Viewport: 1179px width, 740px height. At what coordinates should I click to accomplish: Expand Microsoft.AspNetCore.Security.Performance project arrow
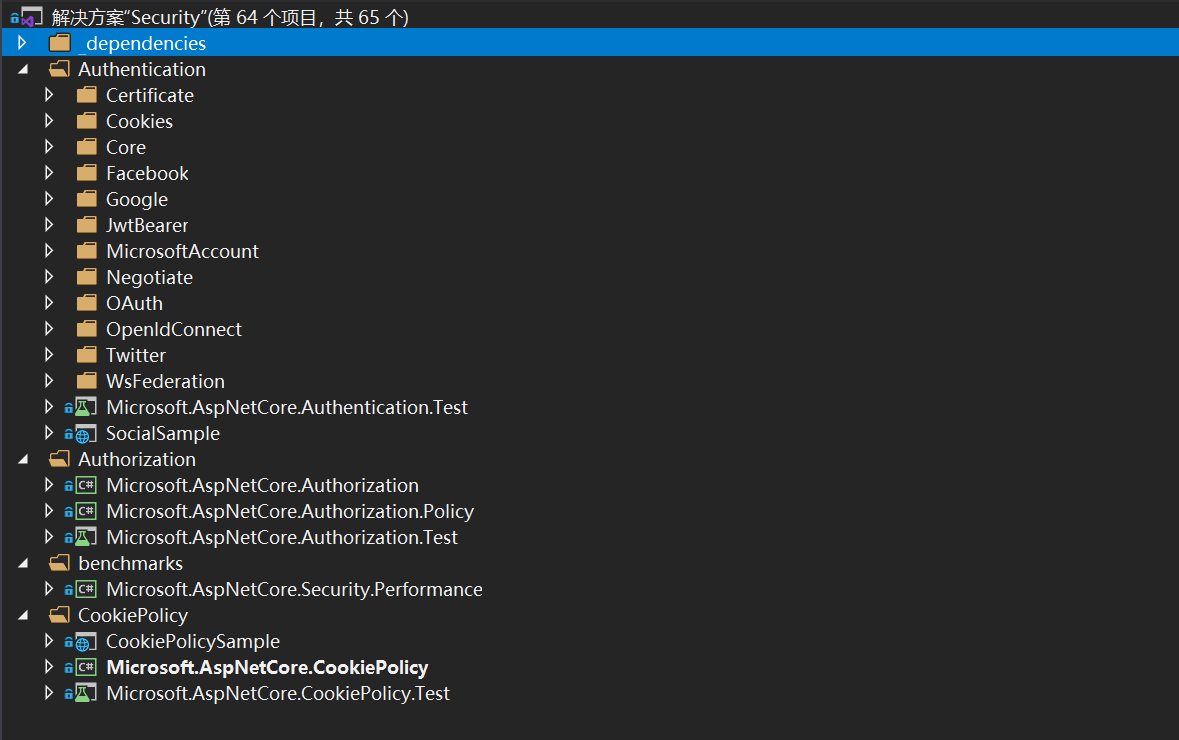point(49,590)
